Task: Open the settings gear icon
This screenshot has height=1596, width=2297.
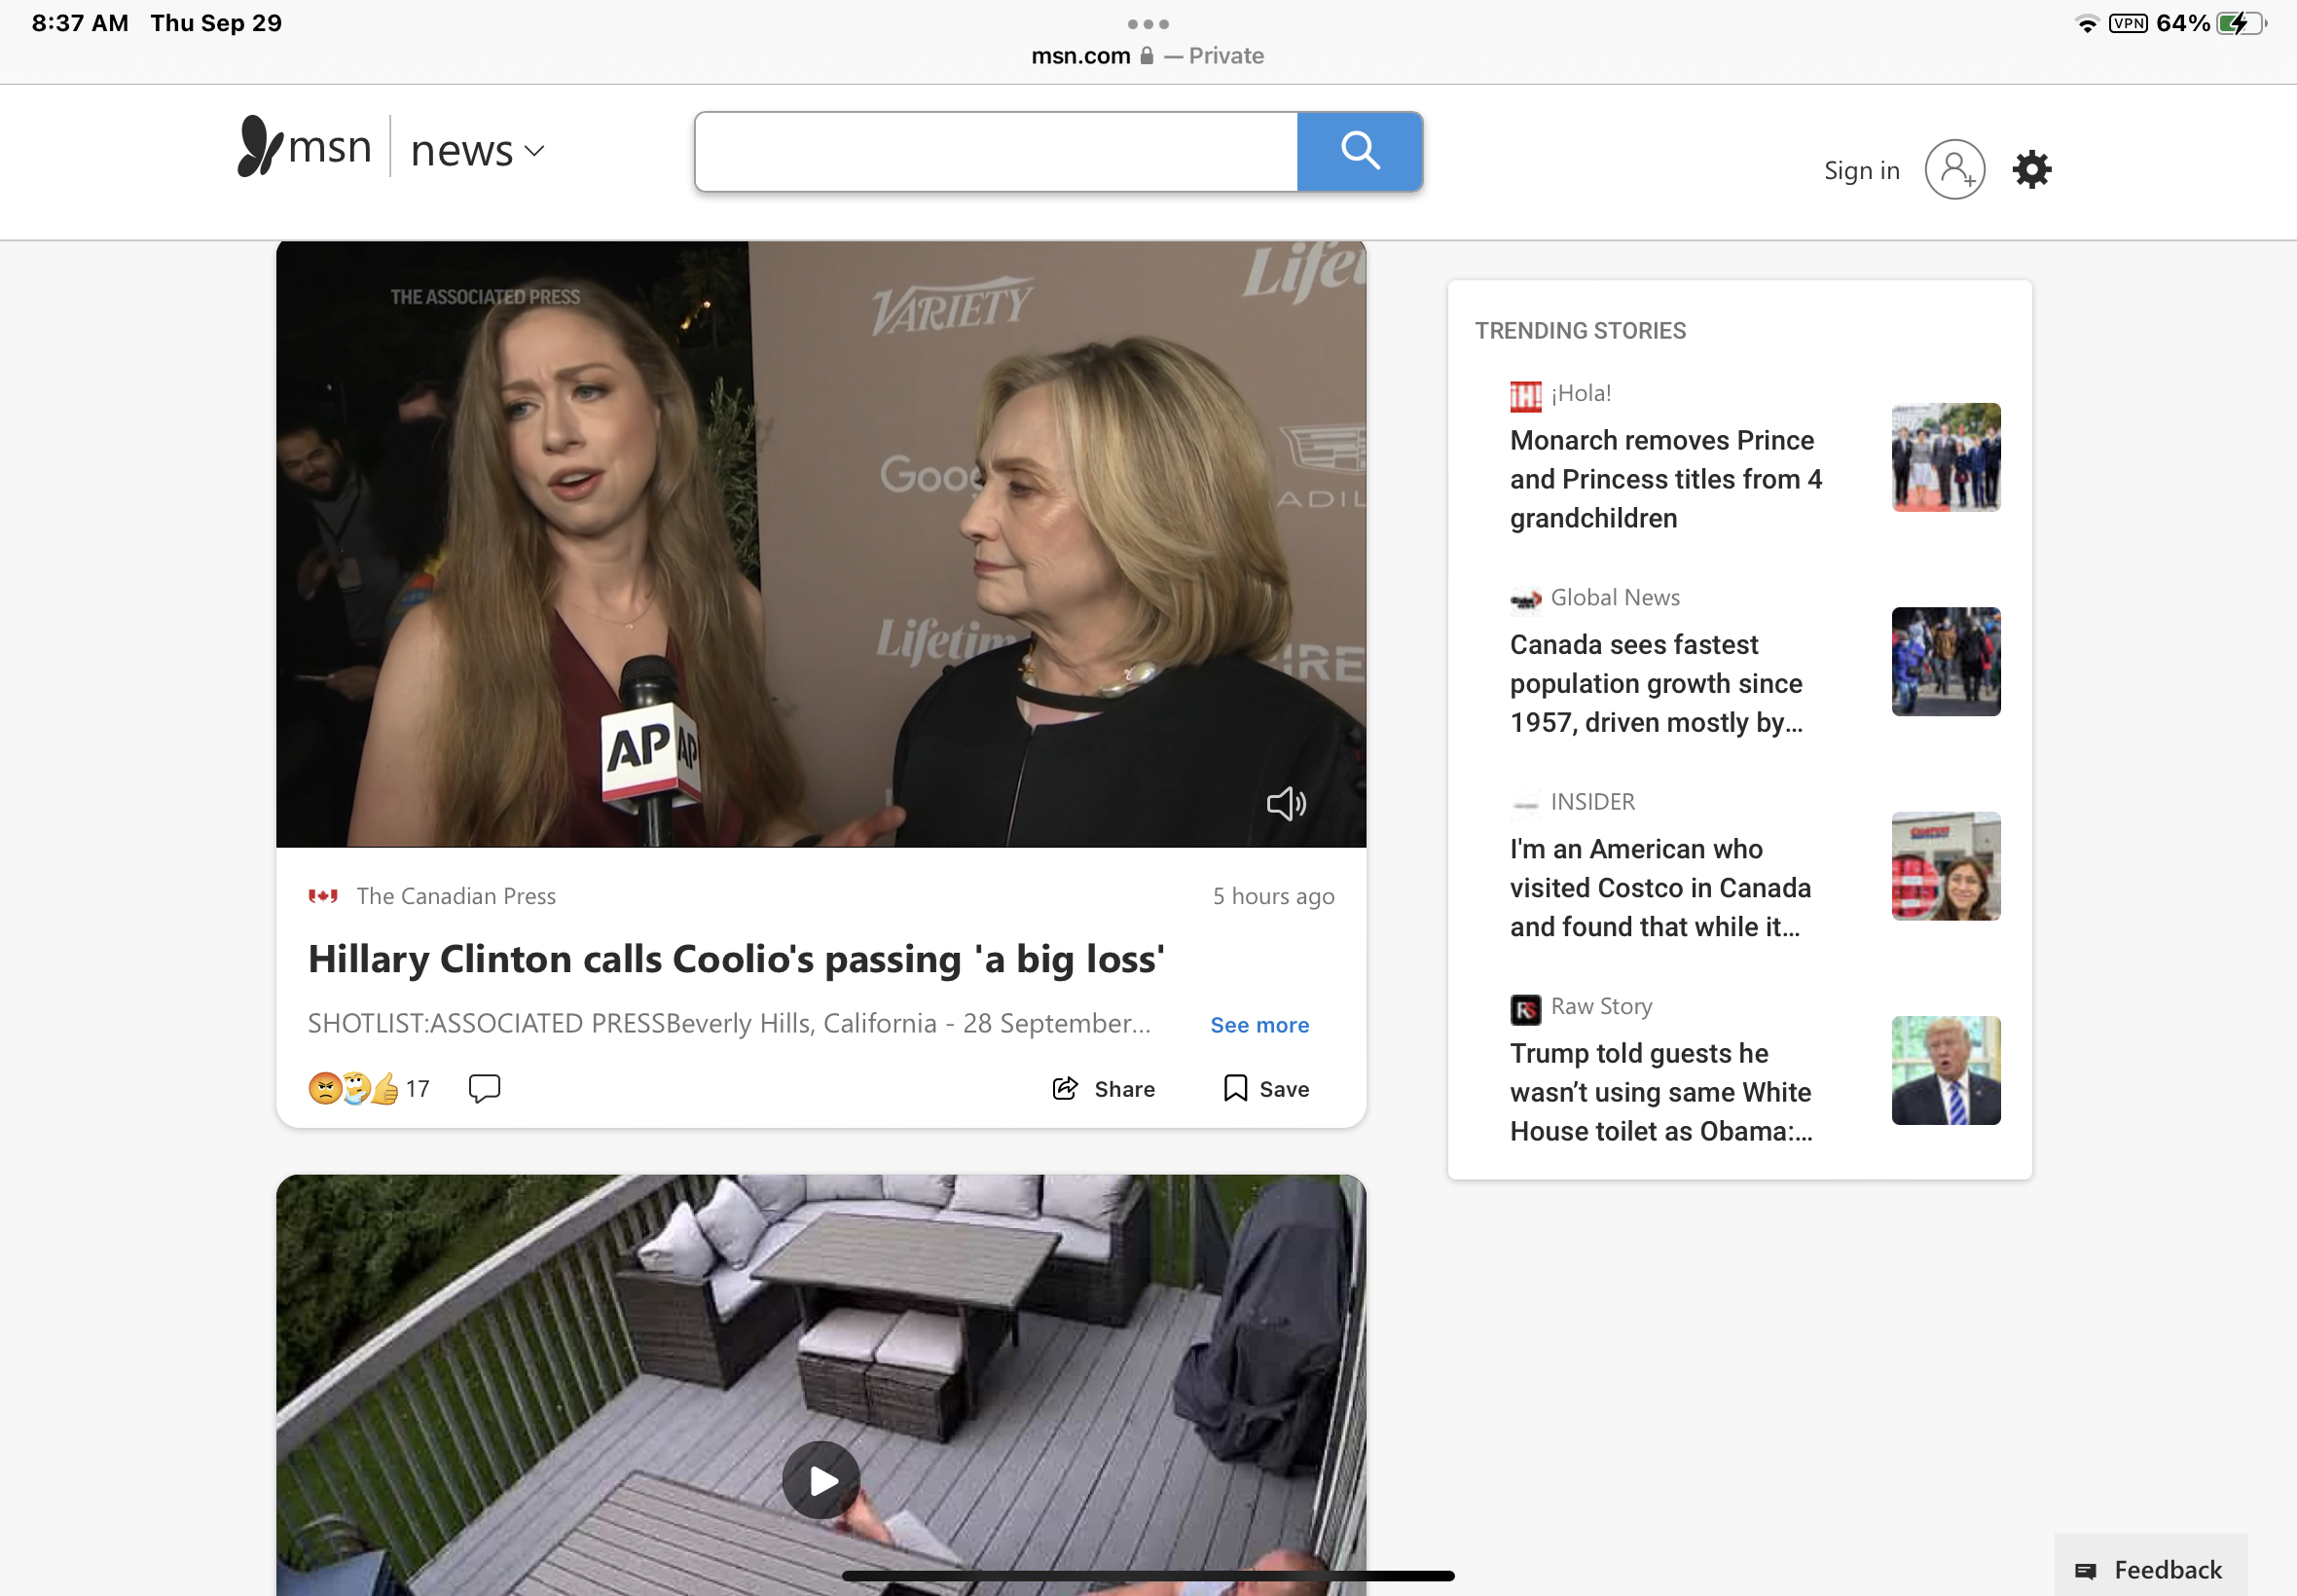Action: point(2031,170)
